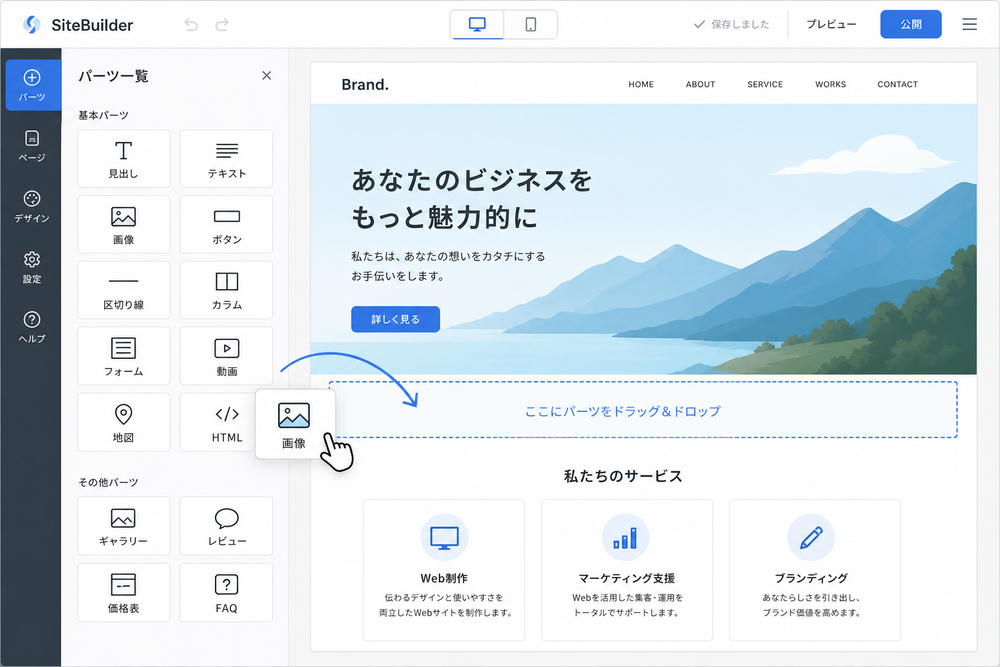Image resolution: width=1000 pixels, height=667 pixels.
Task: Click the 基本パーツ section label
Action: (103, 115)
